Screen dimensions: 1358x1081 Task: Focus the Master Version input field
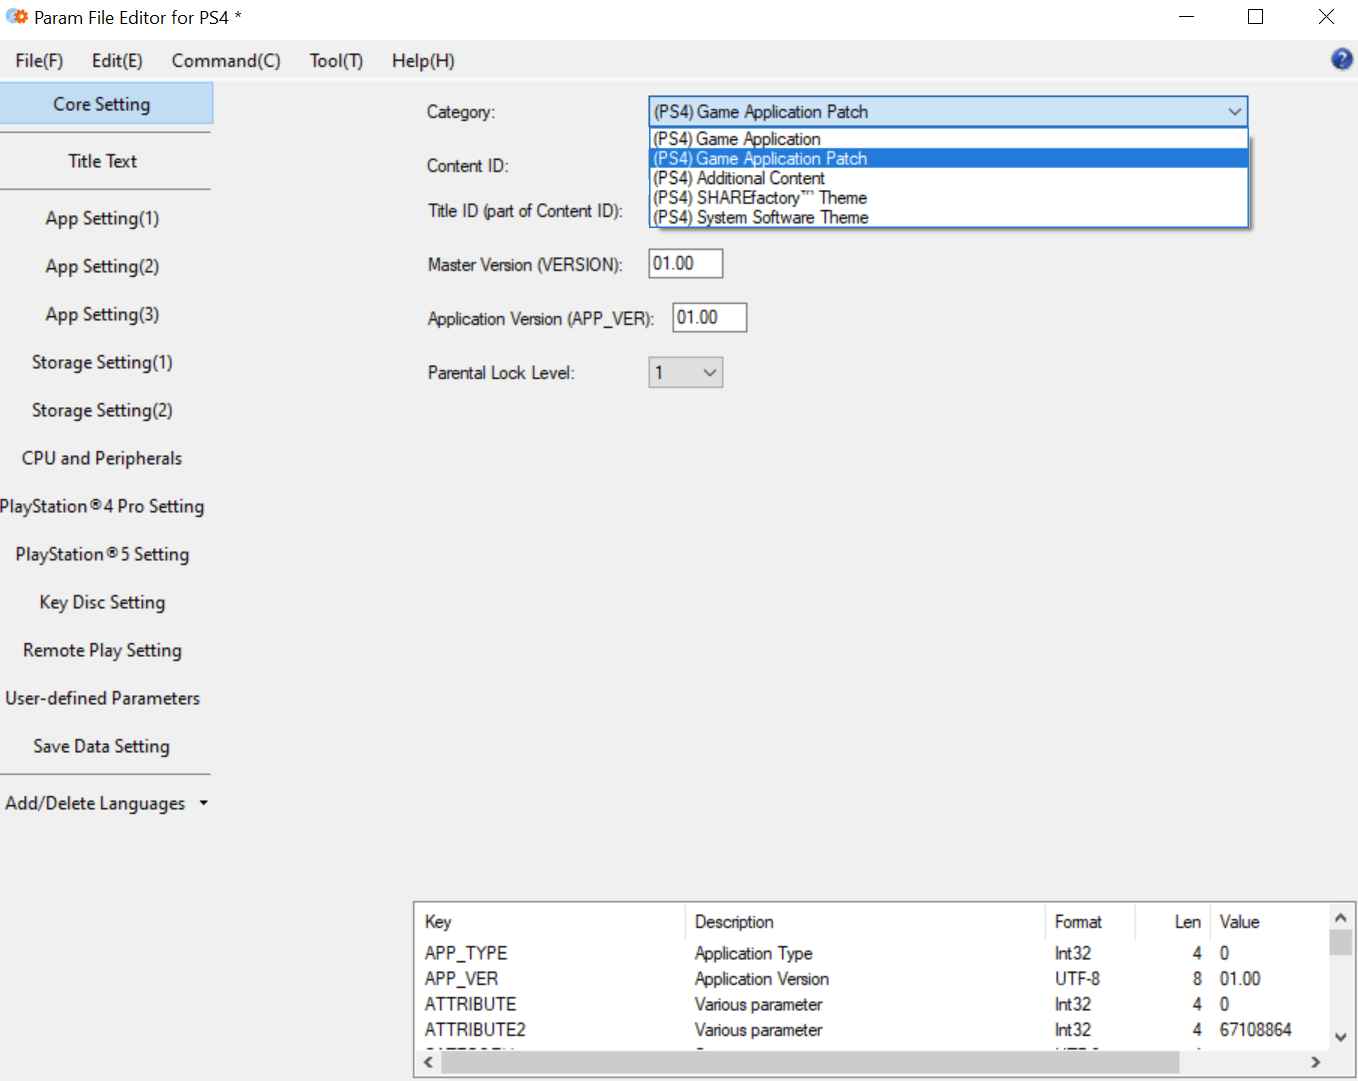[x=686, y=264]
